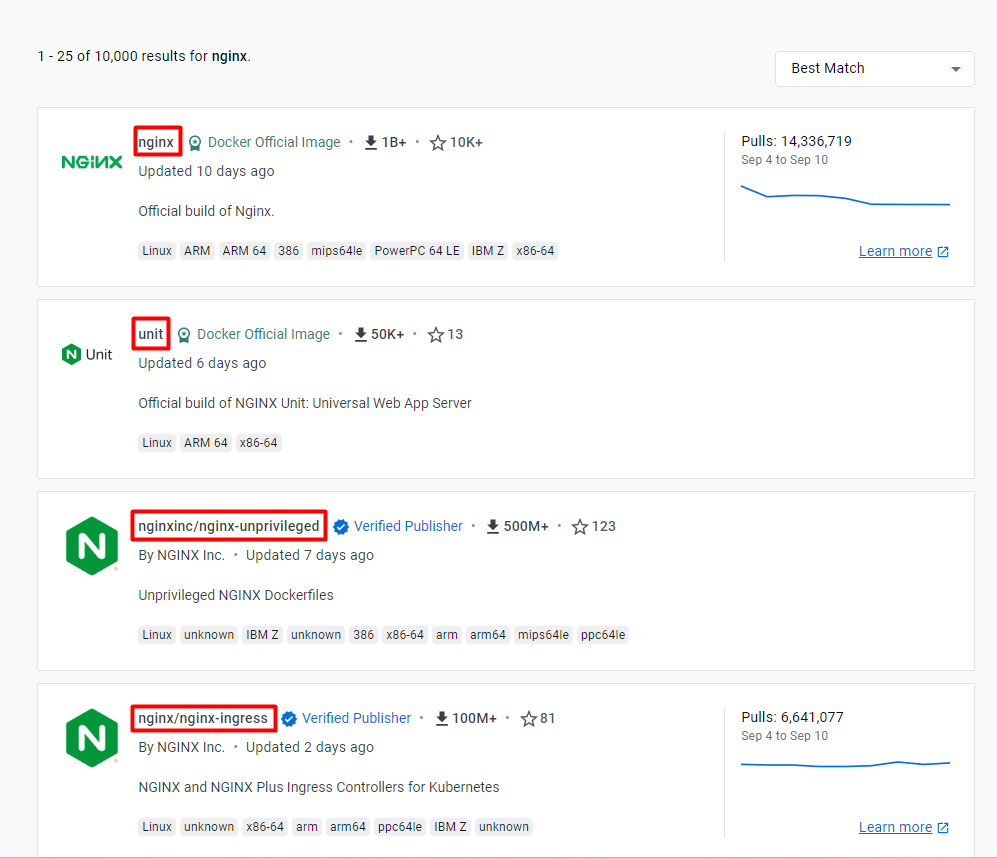Click 'Updated 2 days ago' text
The image size is (997, 858).
click(310, 747)
